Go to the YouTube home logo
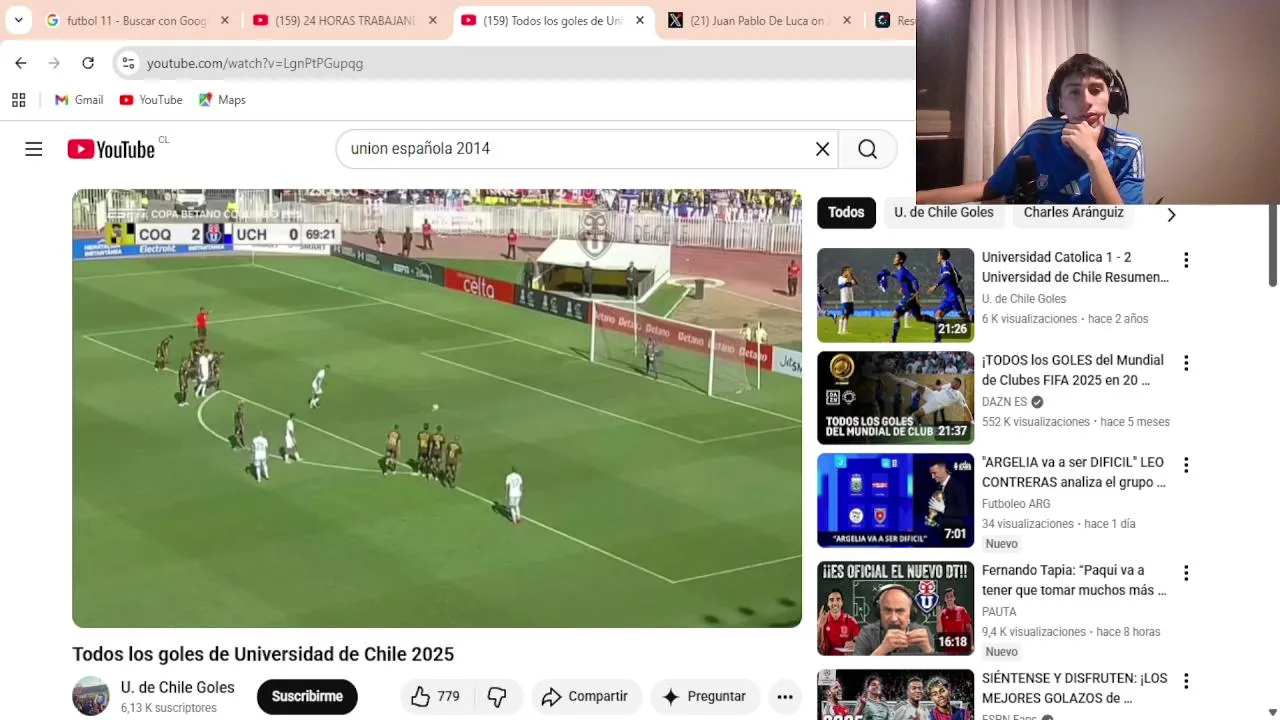The width and height of the screenshot is (1280, 720). 111,149
